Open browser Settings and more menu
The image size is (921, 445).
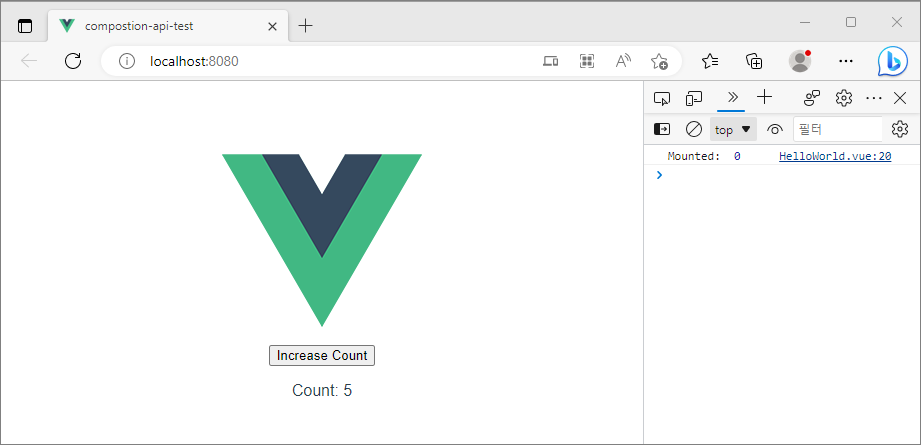(x=845, y=61)
